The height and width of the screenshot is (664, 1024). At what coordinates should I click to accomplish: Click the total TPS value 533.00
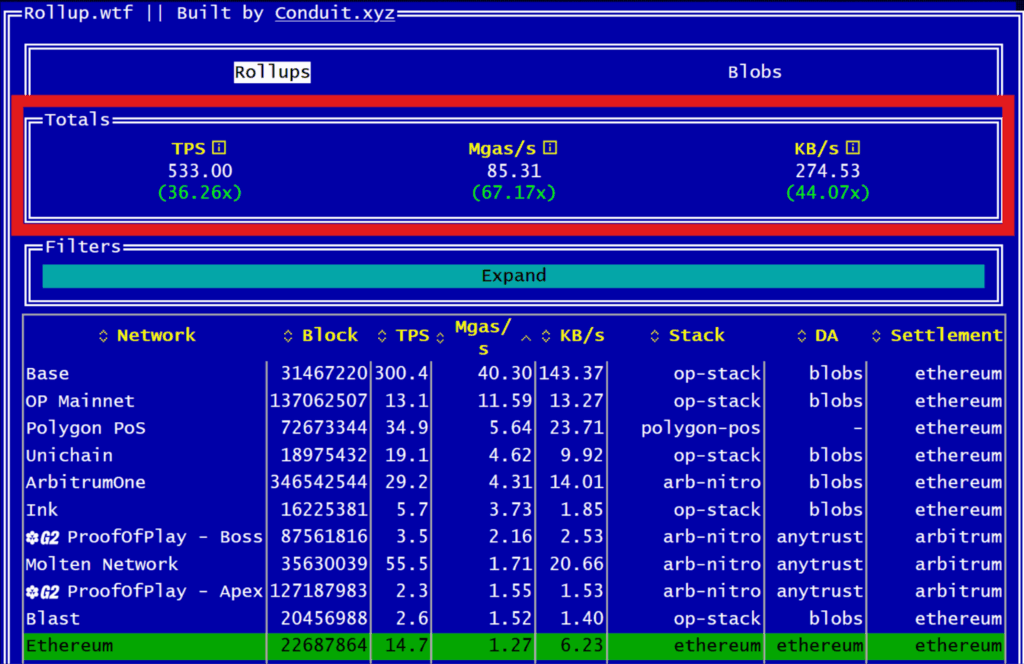tap(200, 171)
